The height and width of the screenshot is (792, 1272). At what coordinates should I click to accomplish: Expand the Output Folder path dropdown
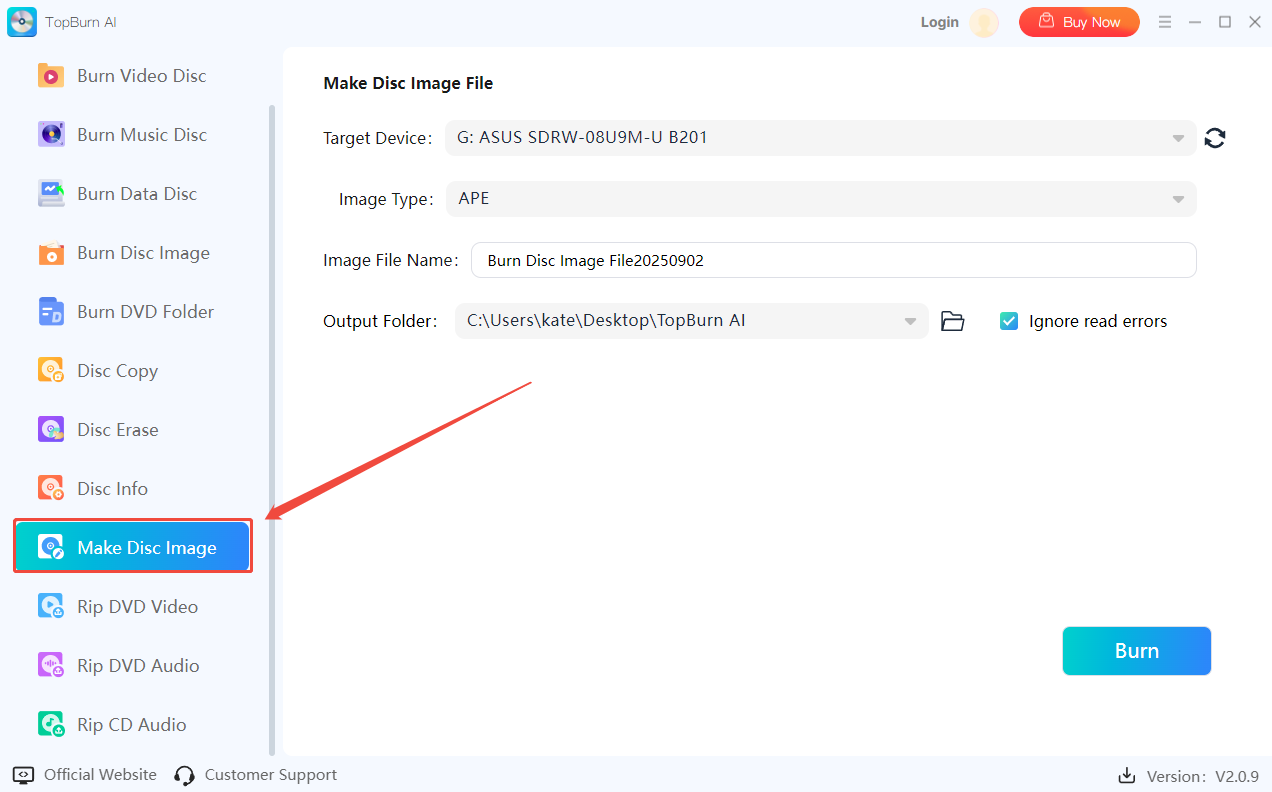[910, 321]
